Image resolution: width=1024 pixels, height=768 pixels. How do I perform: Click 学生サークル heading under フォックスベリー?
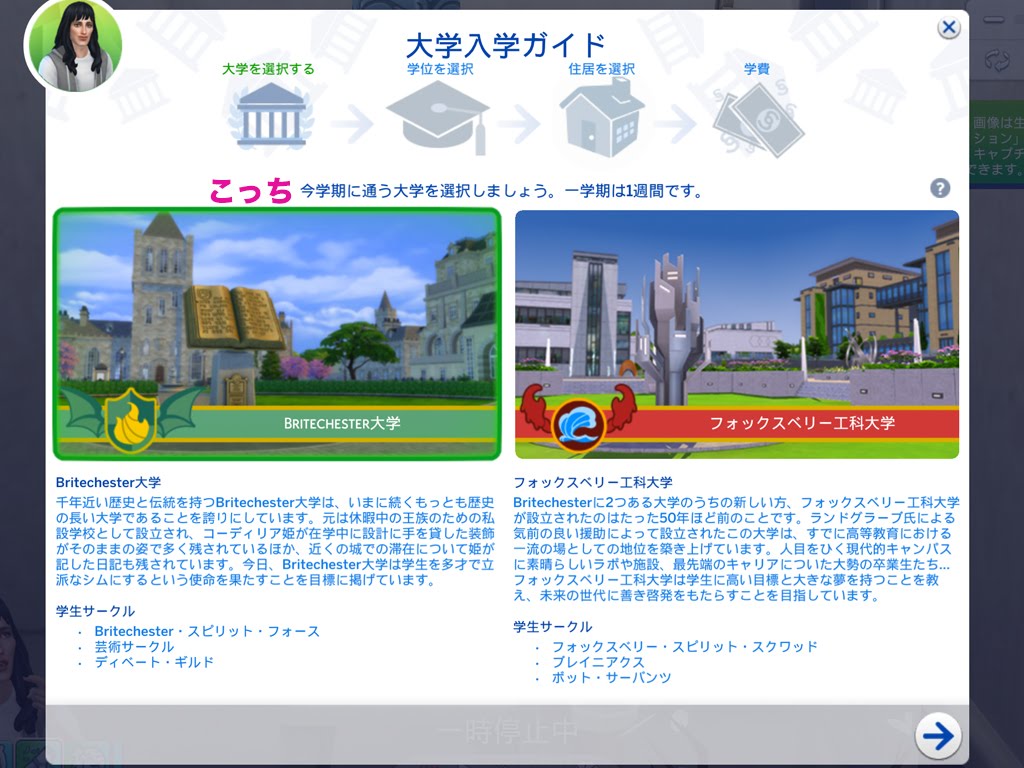click(x=552, y=628)
